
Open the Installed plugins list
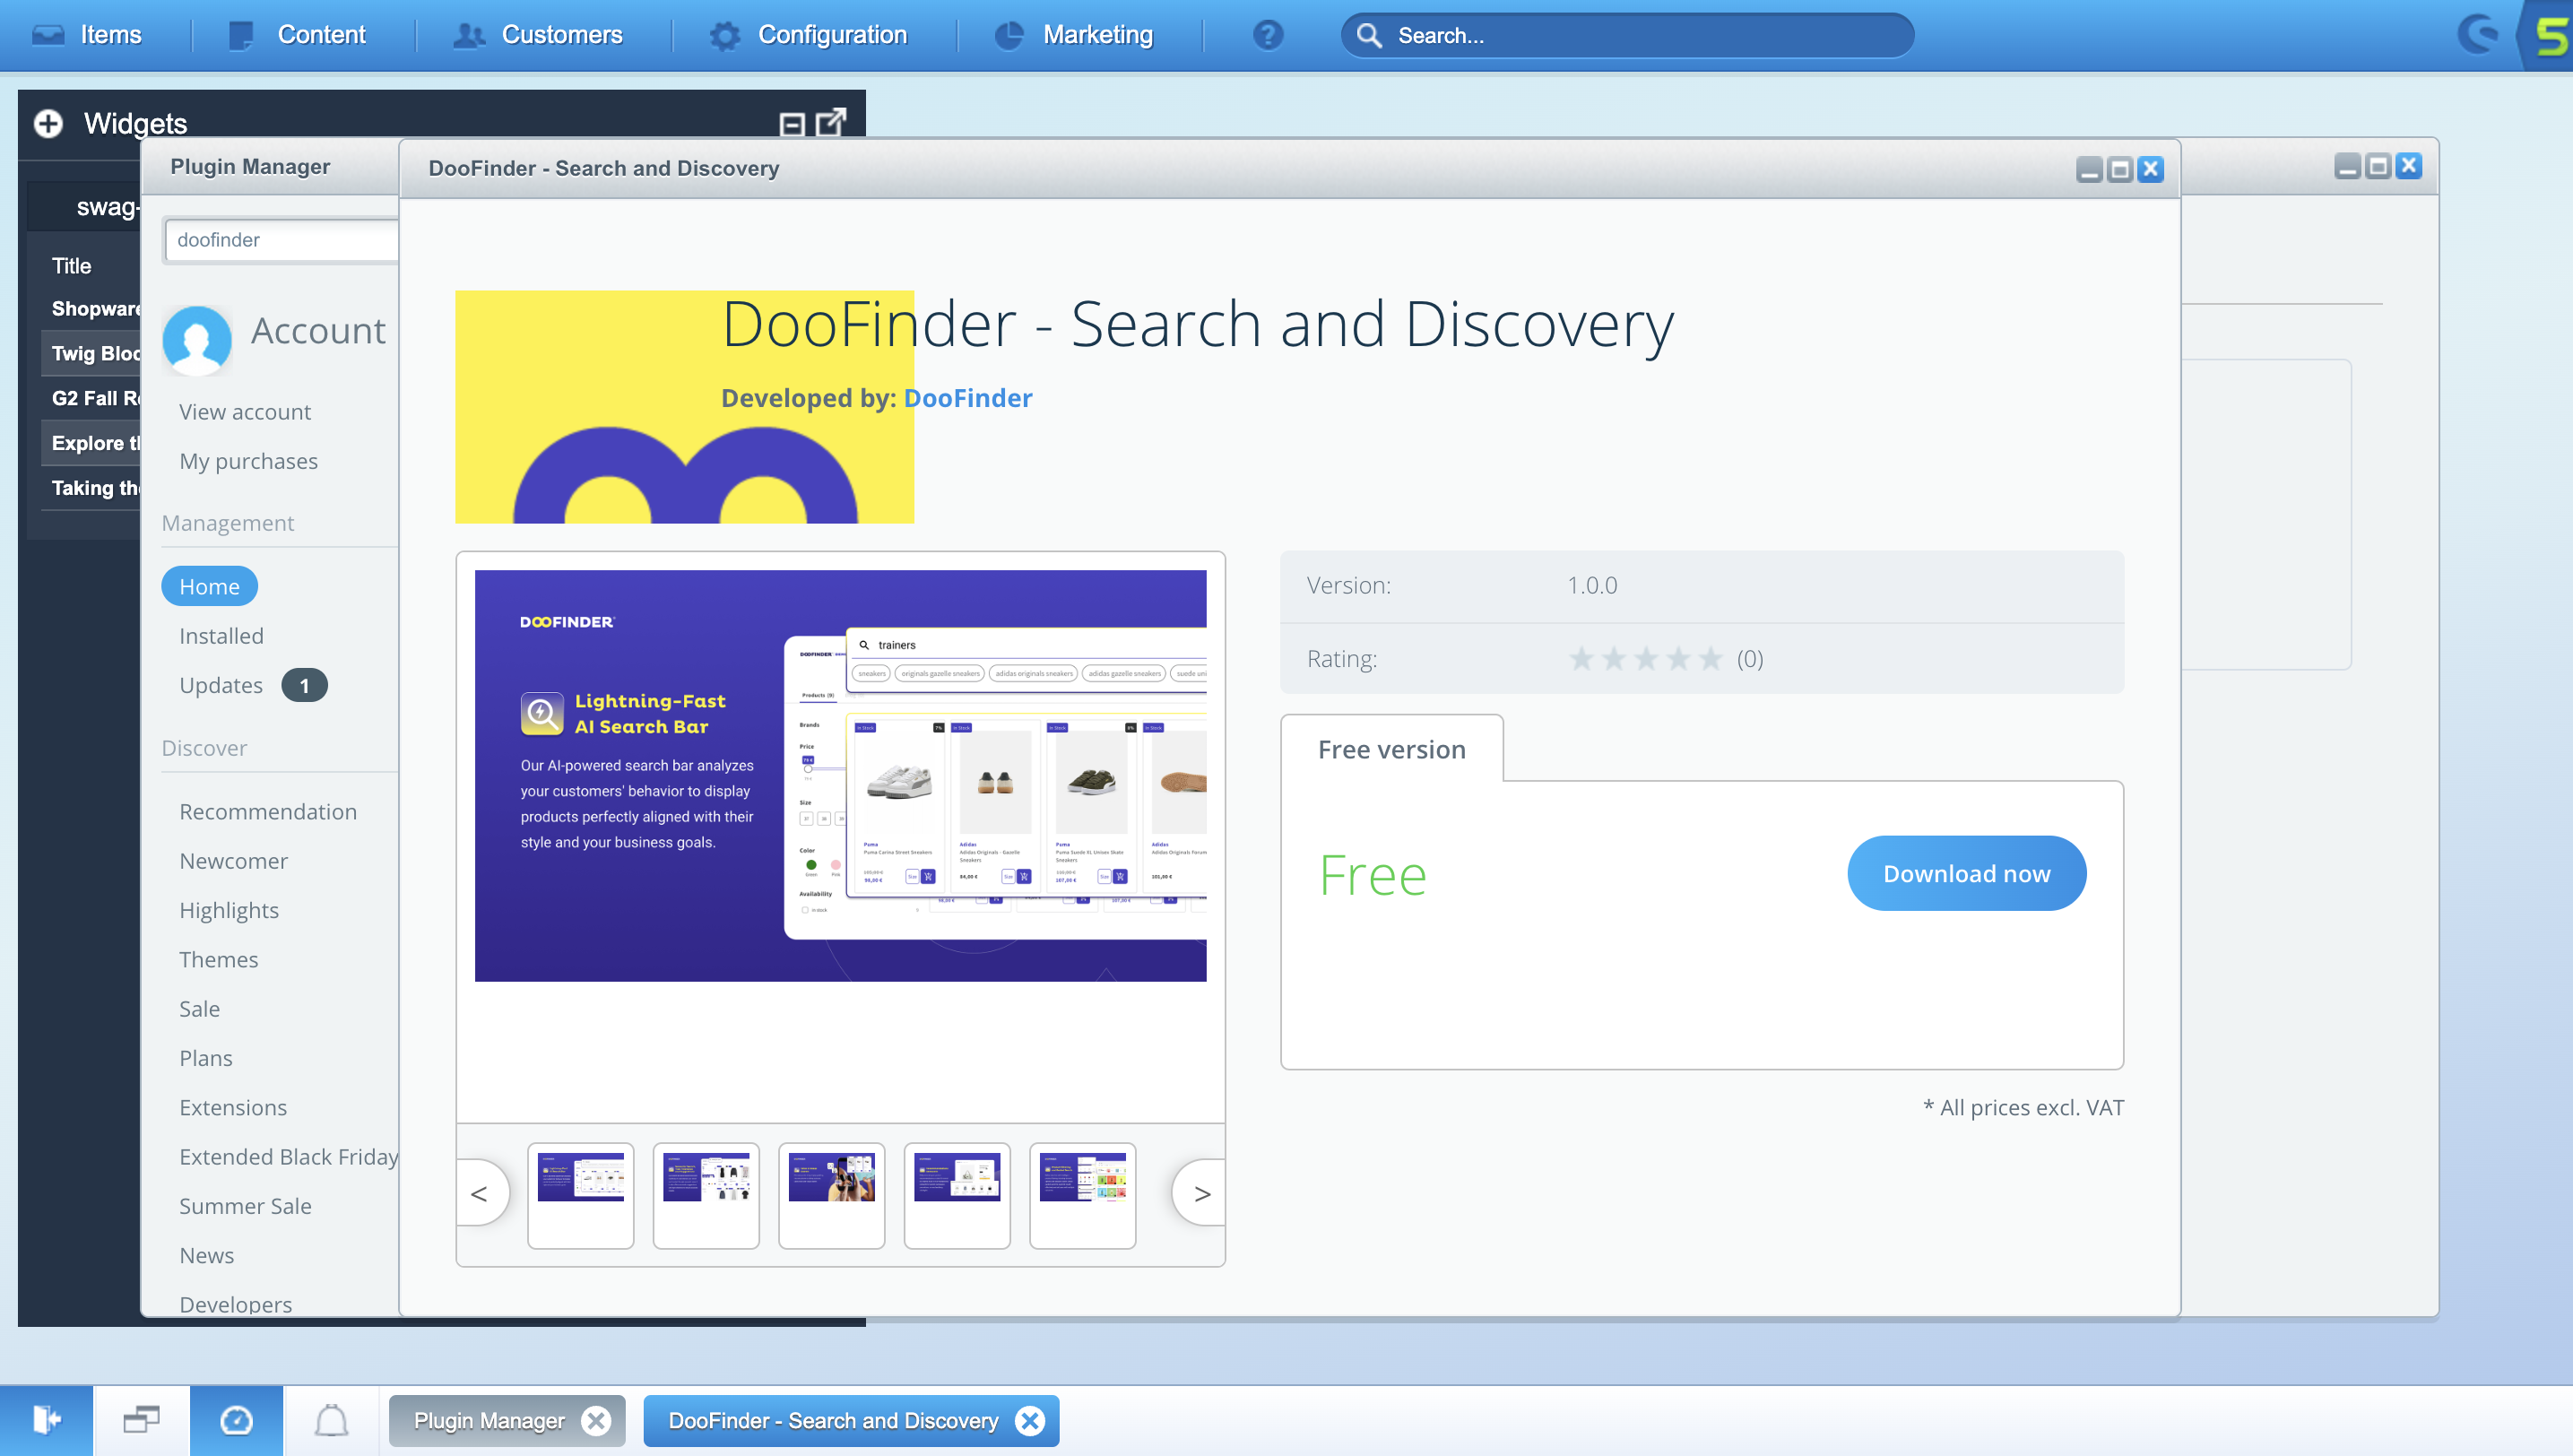(x=221, y=636)
